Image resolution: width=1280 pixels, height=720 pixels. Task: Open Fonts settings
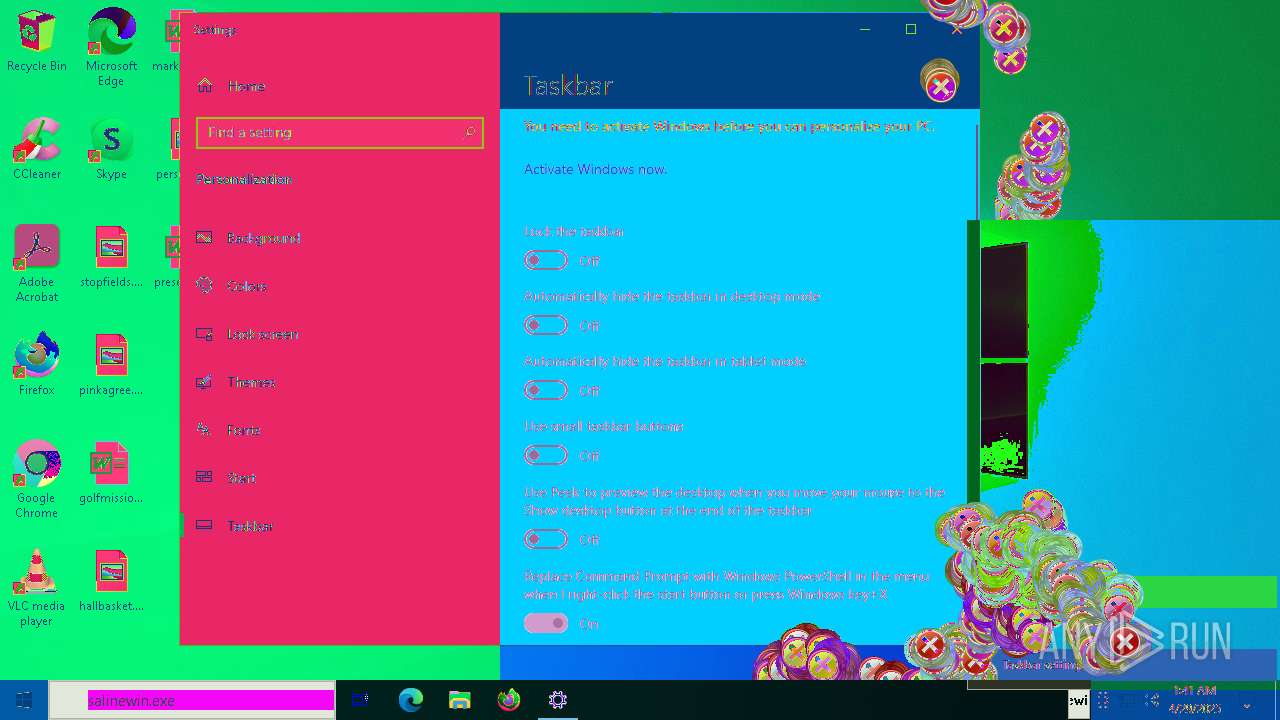point(340,430)
